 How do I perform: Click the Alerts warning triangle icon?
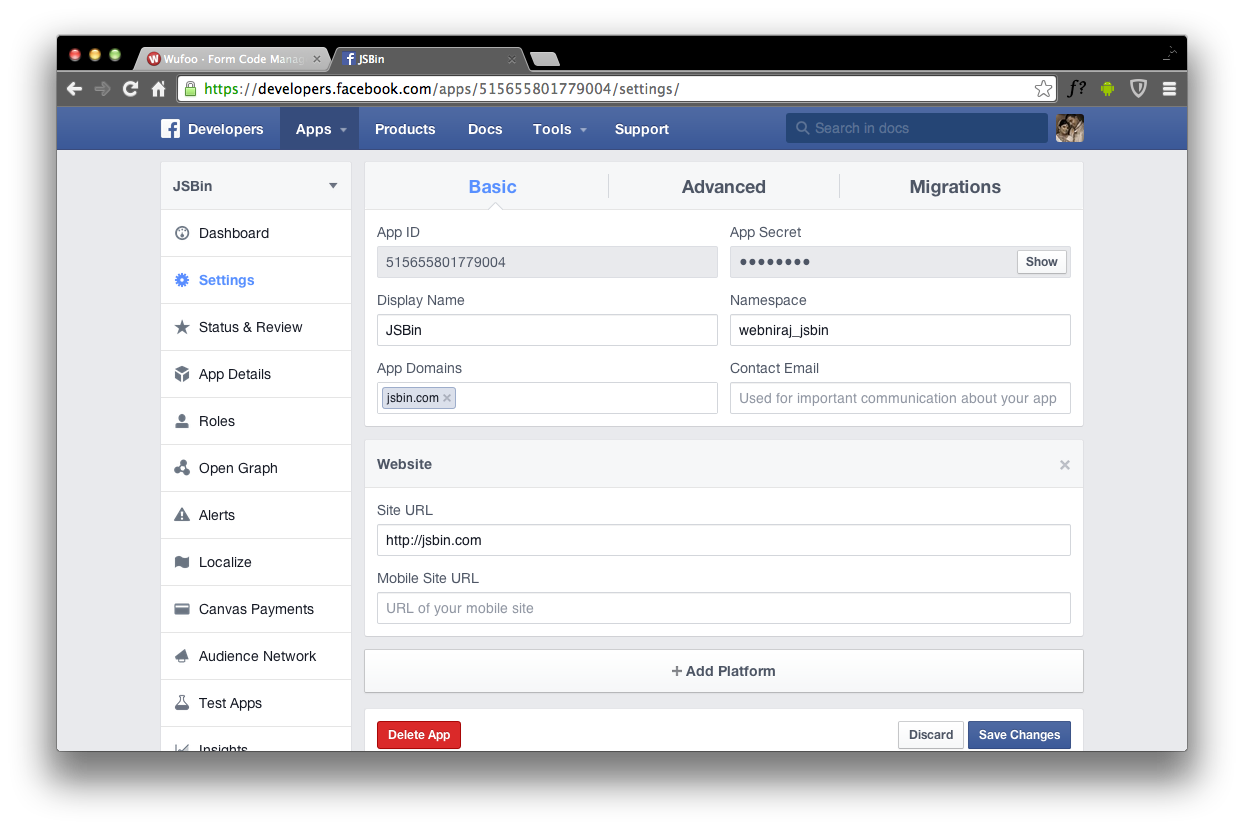(x=182, y=515)
